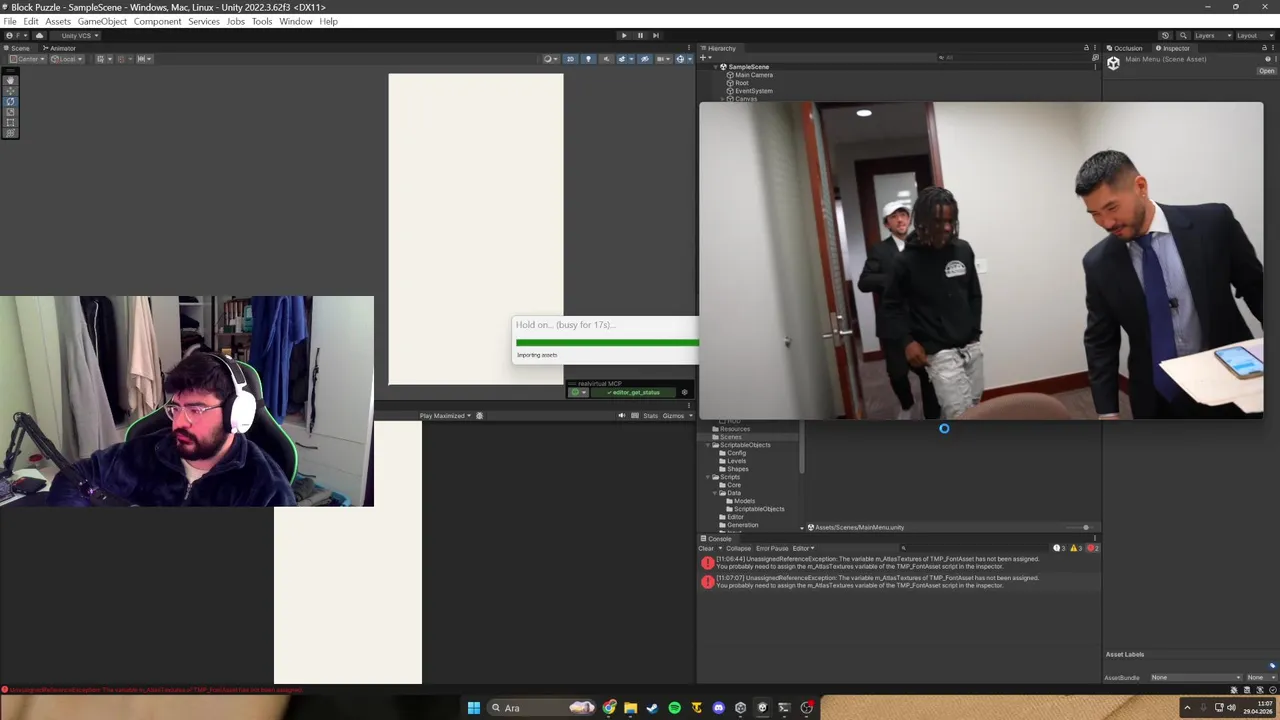The height and width of the screenshot is (720, 1280).
Task: Open the AssetBundle None dropdown
Action: pyautogui.click(x=1195, y=677)
